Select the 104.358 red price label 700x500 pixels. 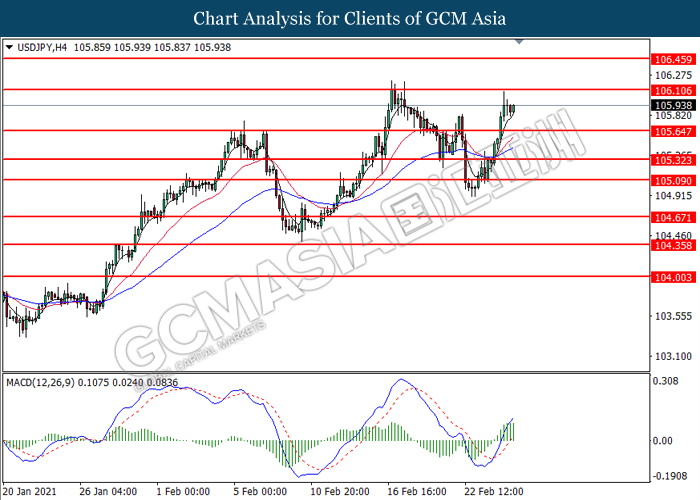click(673, 246)
